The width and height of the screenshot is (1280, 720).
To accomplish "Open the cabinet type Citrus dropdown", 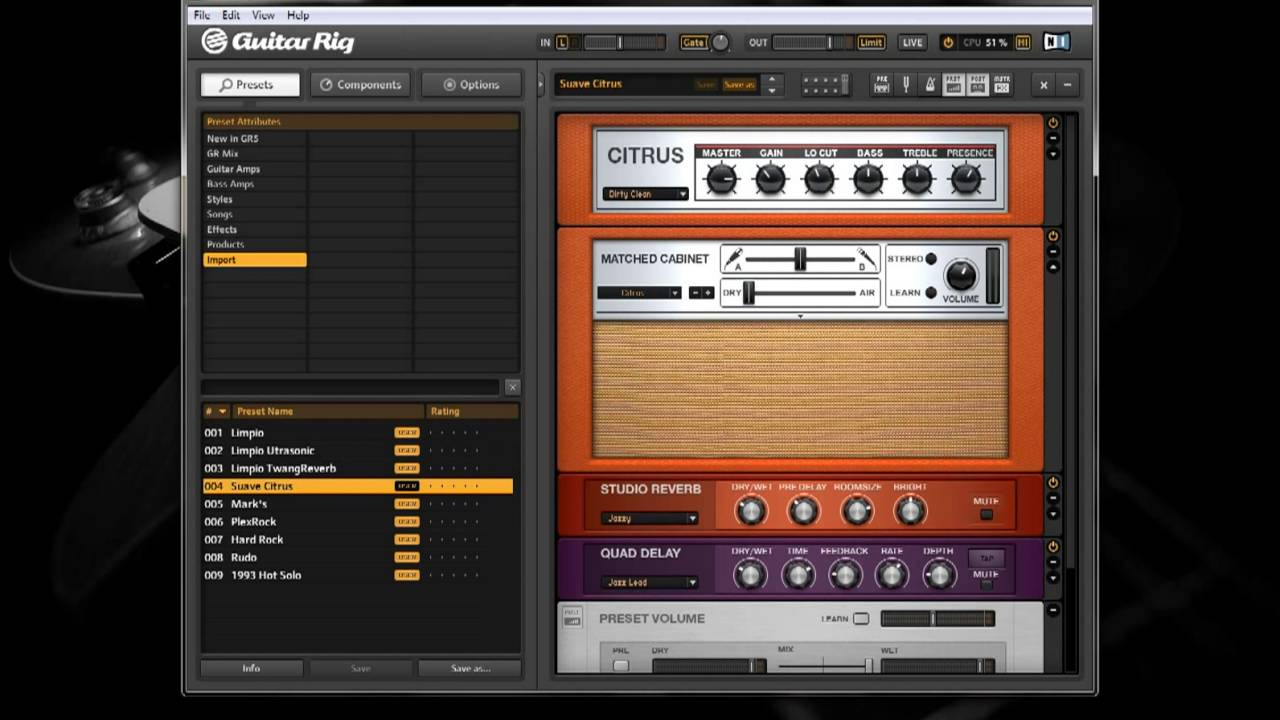I will pos(640,293).
